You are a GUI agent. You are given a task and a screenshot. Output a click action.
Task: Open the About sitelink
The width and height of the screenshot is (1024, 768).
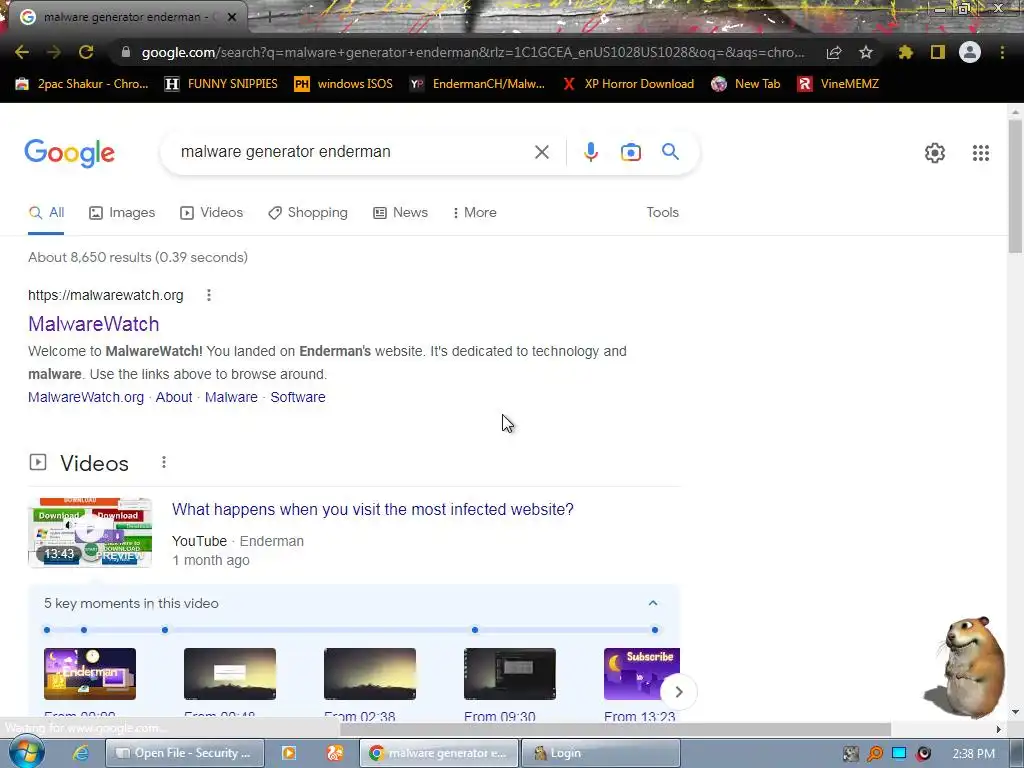(174, 397)
